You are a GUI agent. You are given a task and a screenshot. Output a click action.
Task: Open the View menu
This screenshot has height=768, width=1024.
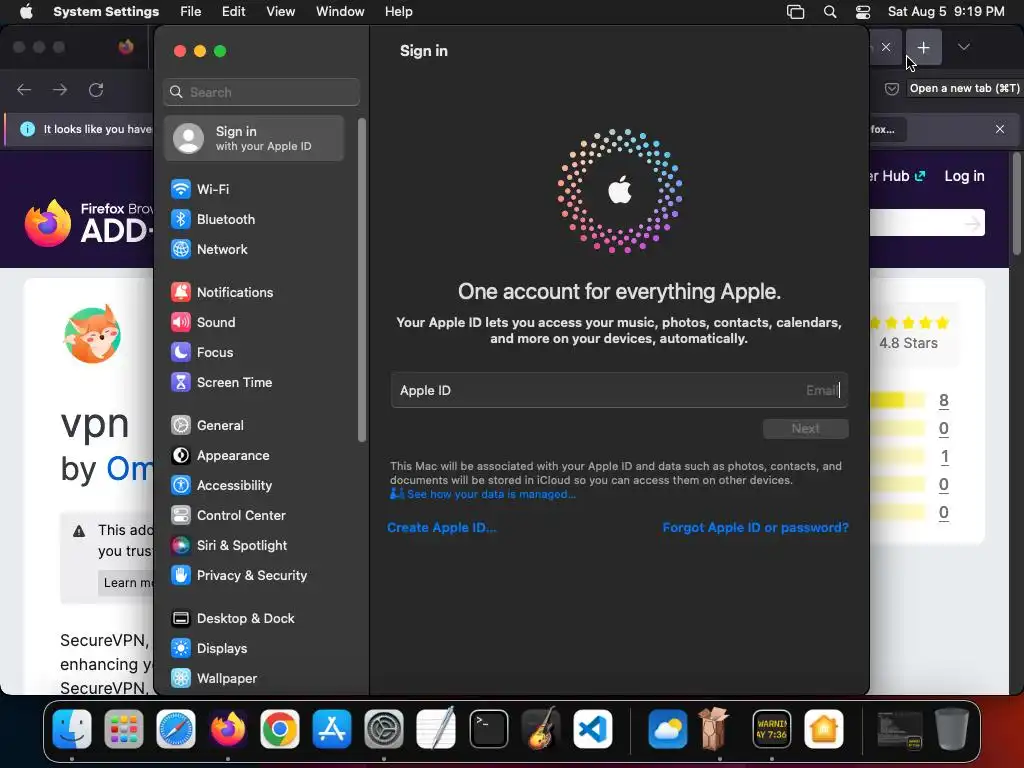point(281,12)
